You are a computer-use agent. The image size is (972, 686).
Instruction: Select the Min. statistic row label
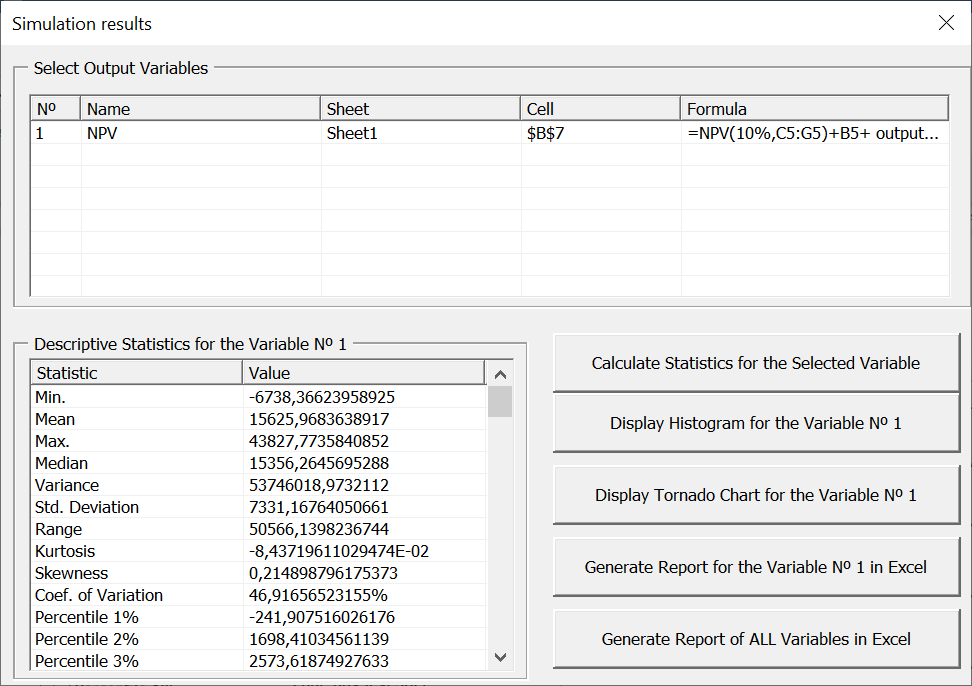coord(50,397)
